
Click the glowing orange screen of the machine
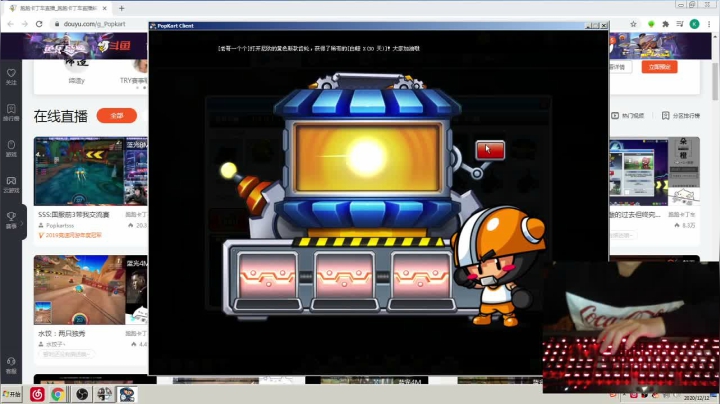point(367,158)
